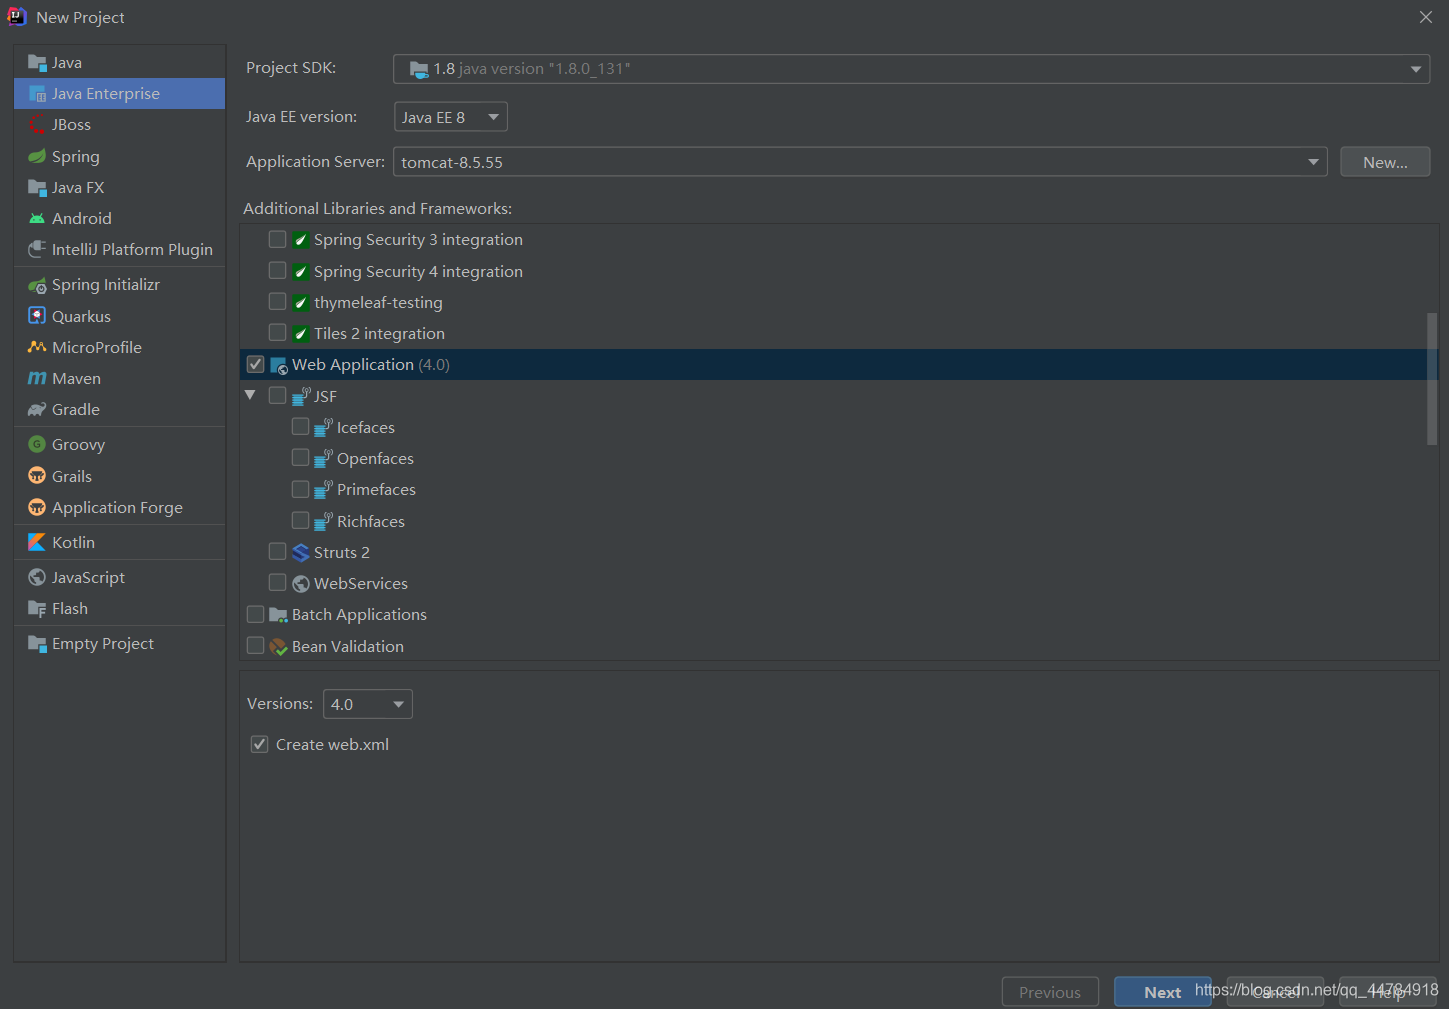Check the Openfaces checkbox
The image size is (1449, 1009).
300,458
